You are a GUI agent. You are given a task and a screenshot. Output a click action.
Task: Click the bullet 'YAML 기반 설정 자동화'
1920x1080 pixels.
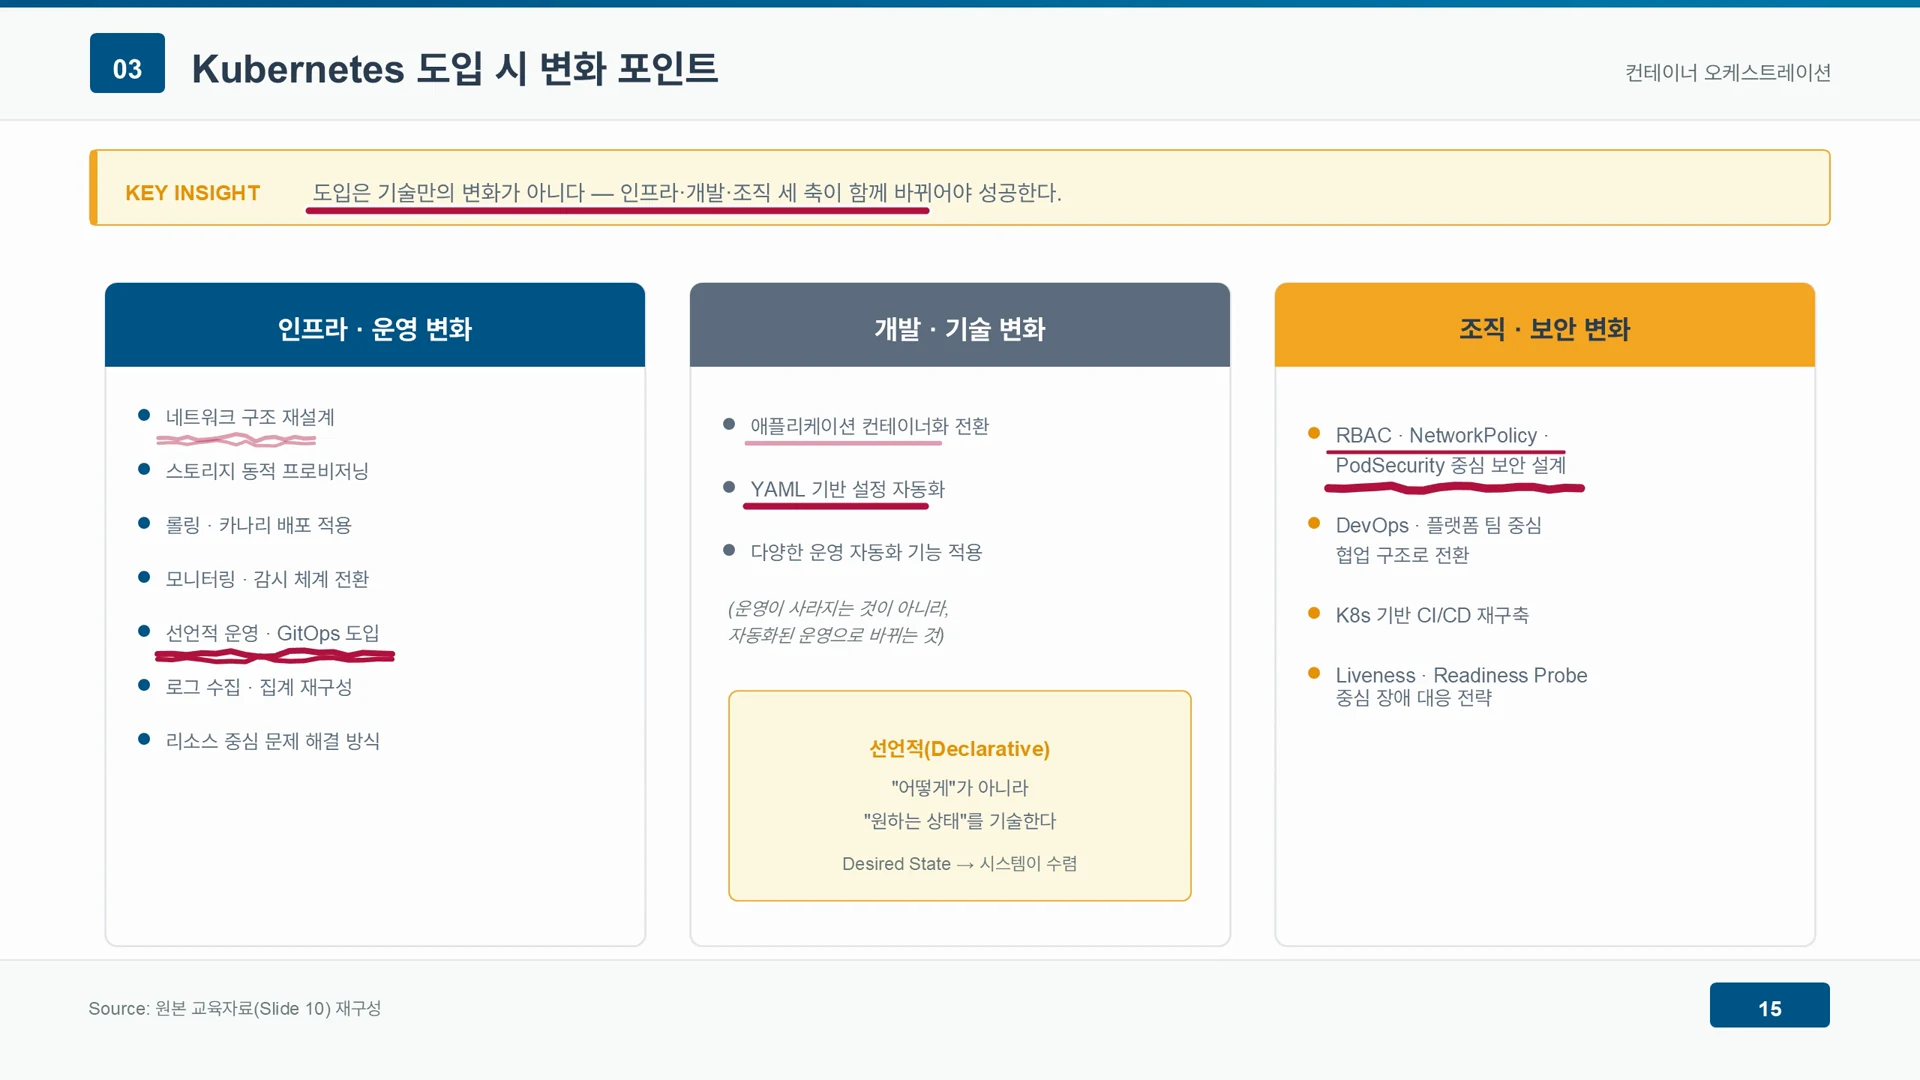847,489
